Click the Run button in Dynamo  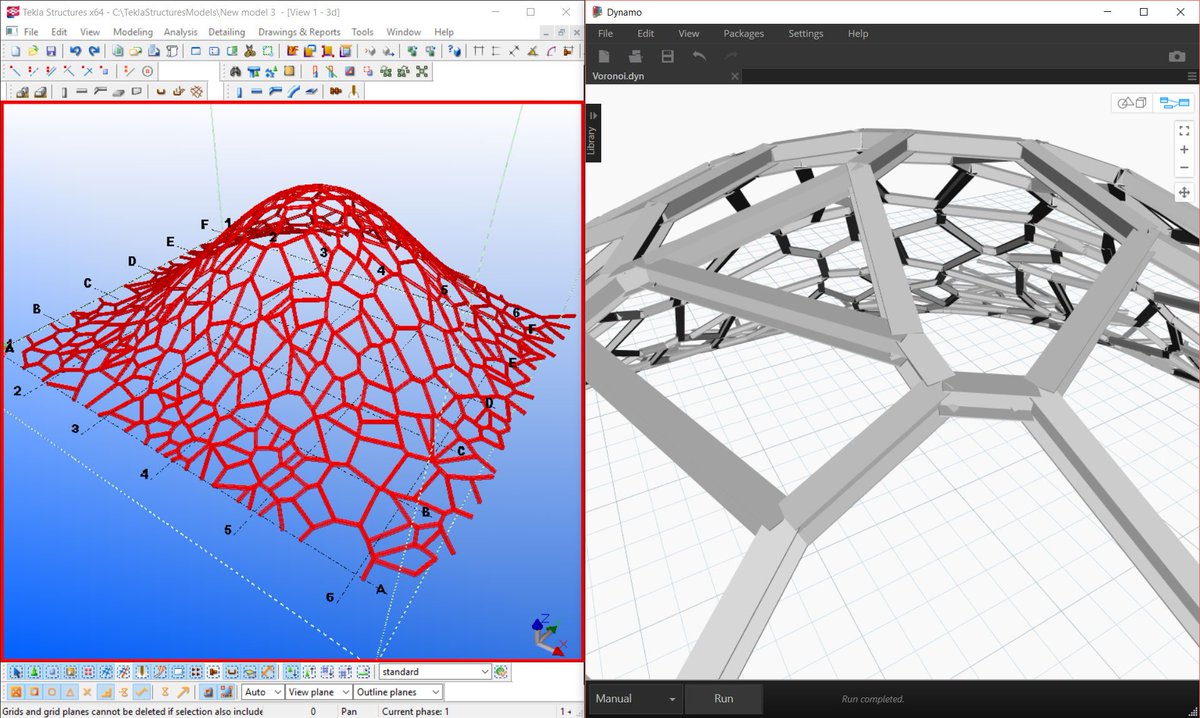coord(723,698)
